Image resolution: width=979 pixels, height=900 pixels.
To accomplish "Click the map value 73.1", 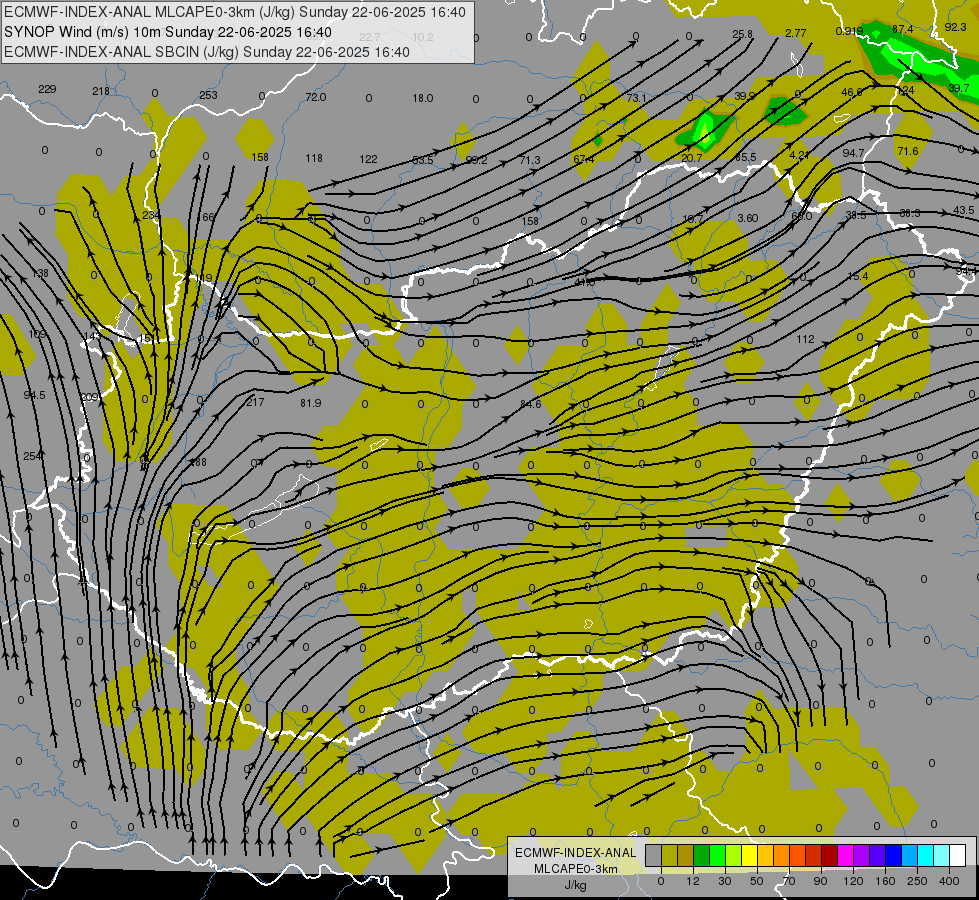I will coord(636,98).
